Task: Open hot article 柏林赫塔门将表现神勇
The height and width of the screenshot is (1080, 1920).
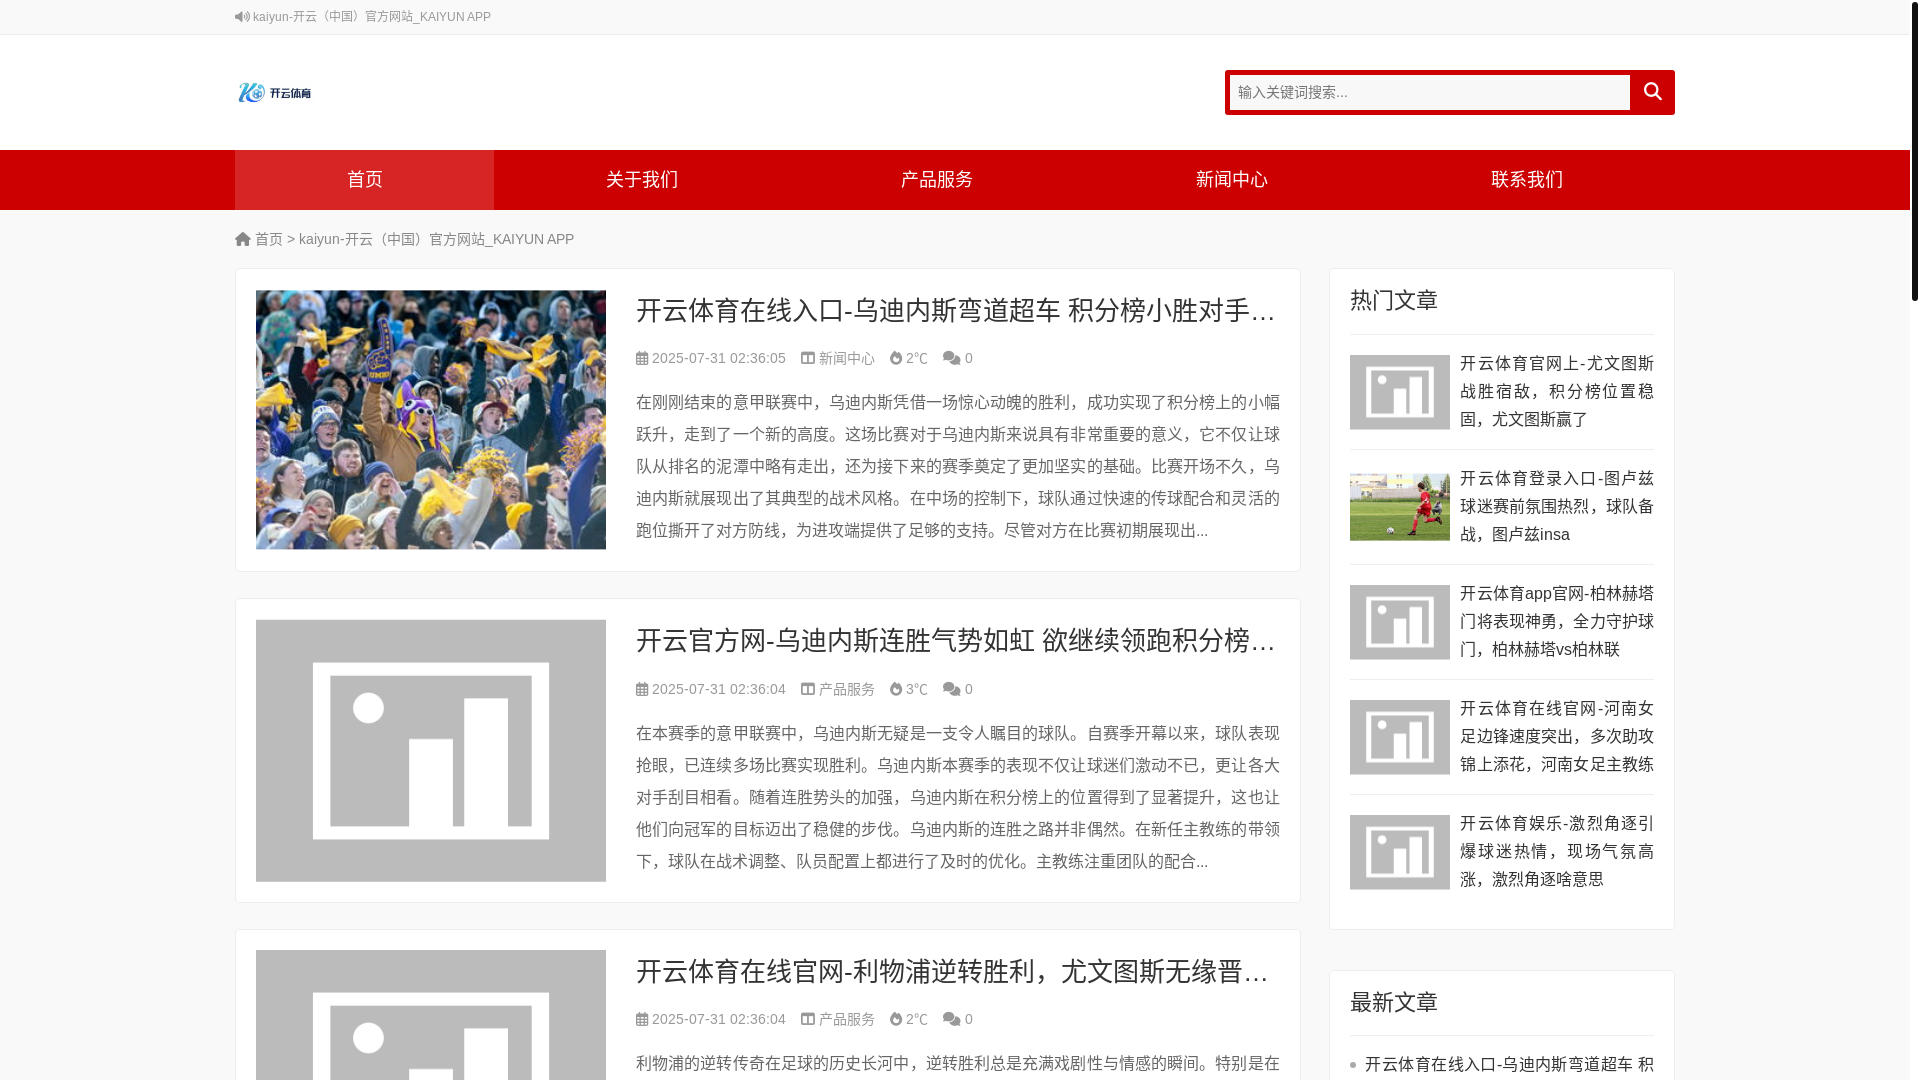Action: pos(1557,621)
